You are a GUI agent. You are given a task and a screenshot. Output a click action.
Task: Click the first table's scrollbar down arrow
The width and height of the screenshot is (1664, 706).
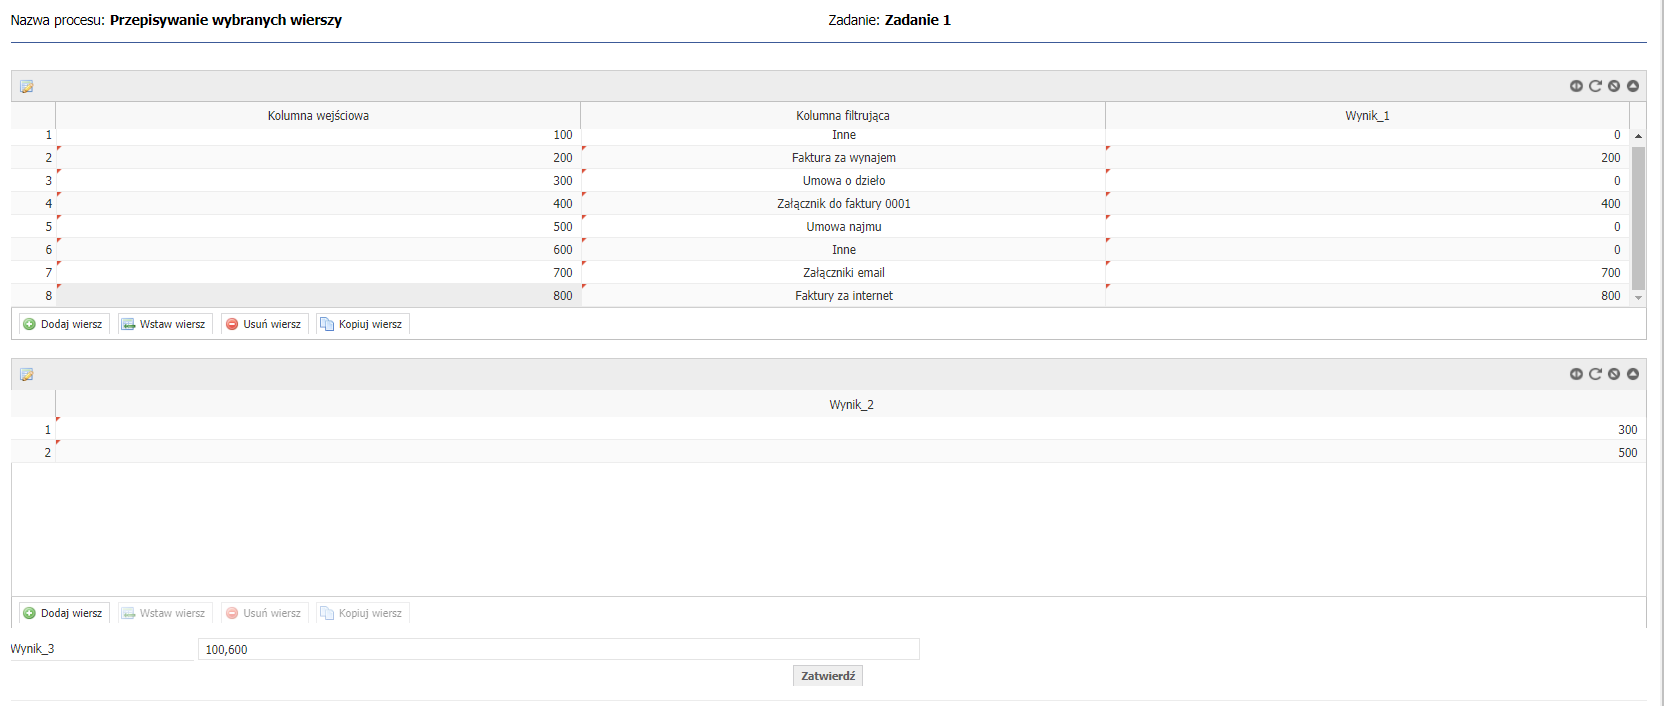1638,298
